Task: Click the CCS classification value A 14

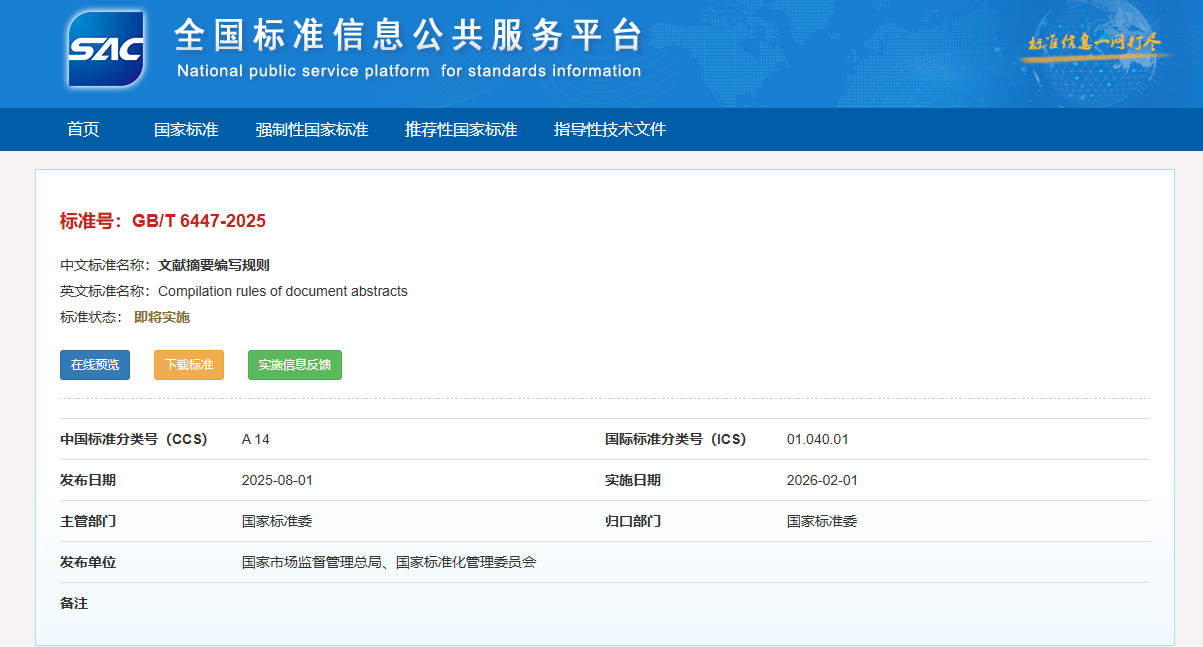Action: [x=256, y=439]
